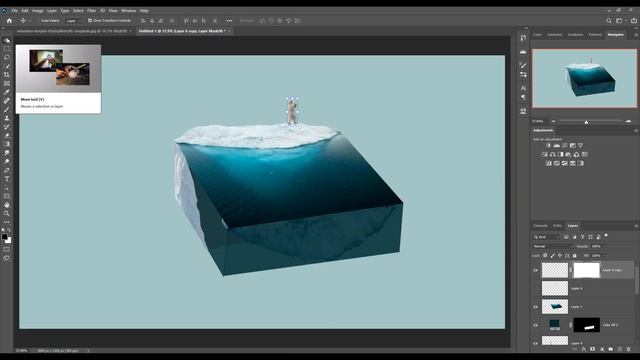Add a Hue/Saturation adjustment
This screenshot has width=640, height=360.
point(544,154)
